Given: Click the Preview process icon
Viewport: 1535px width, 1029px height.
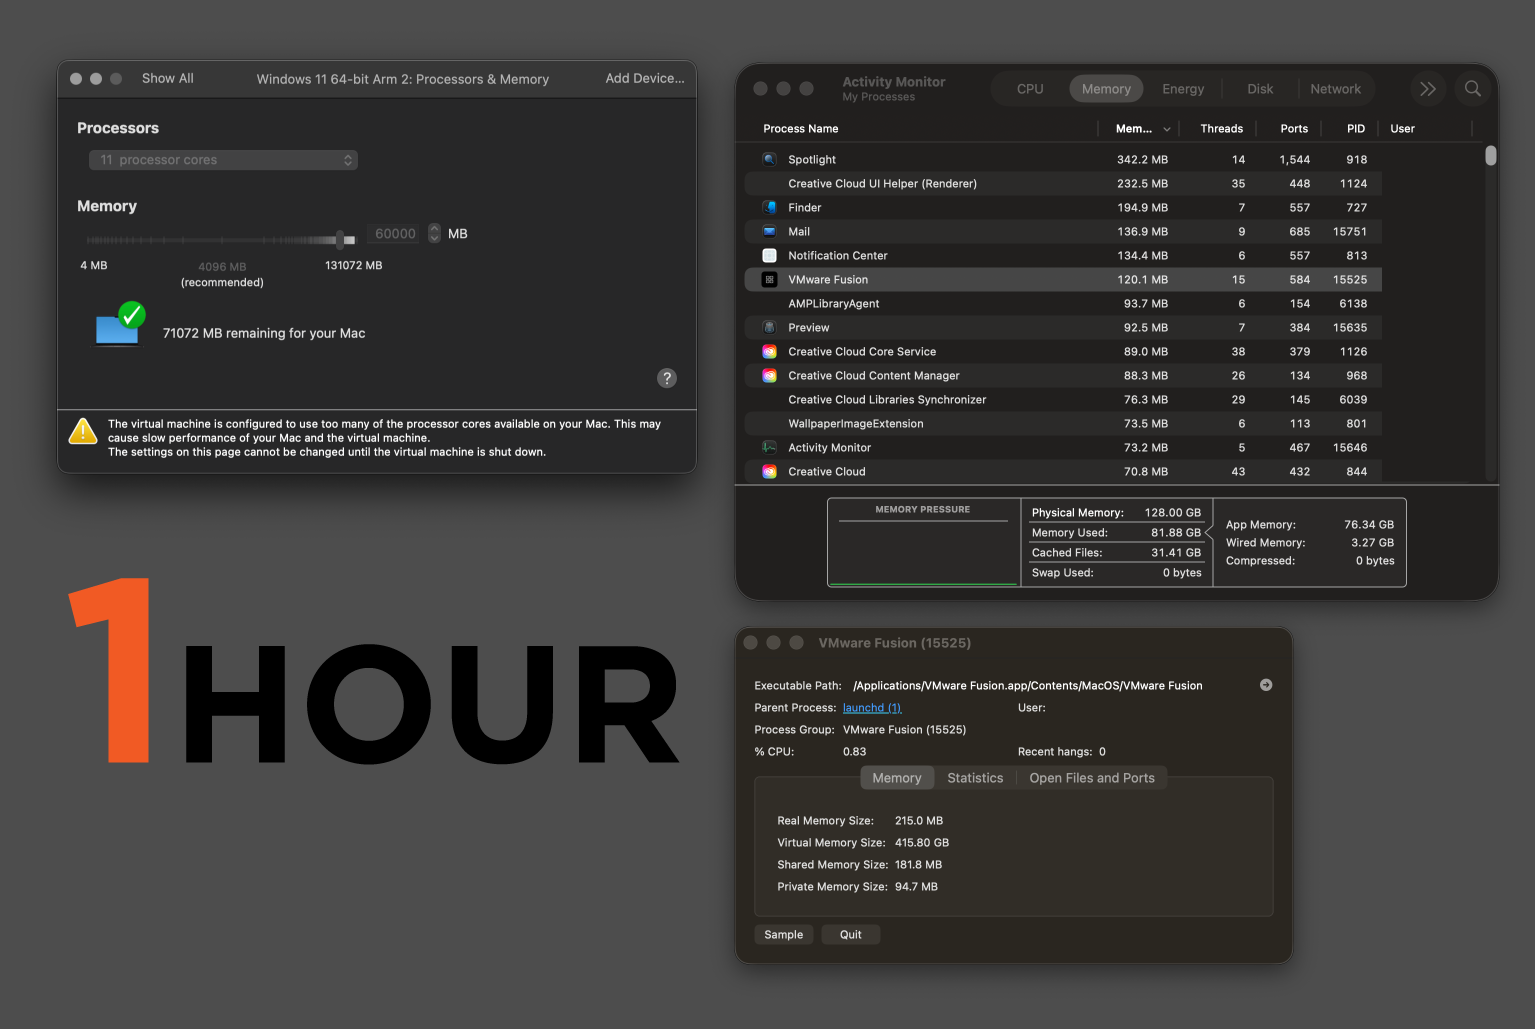Looking at the screenshot, I should pyautogui.click(x=769, y=327).
